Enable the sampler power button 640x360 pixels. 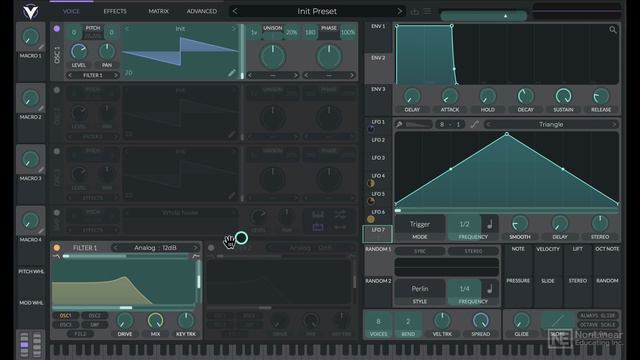point(57,213)
